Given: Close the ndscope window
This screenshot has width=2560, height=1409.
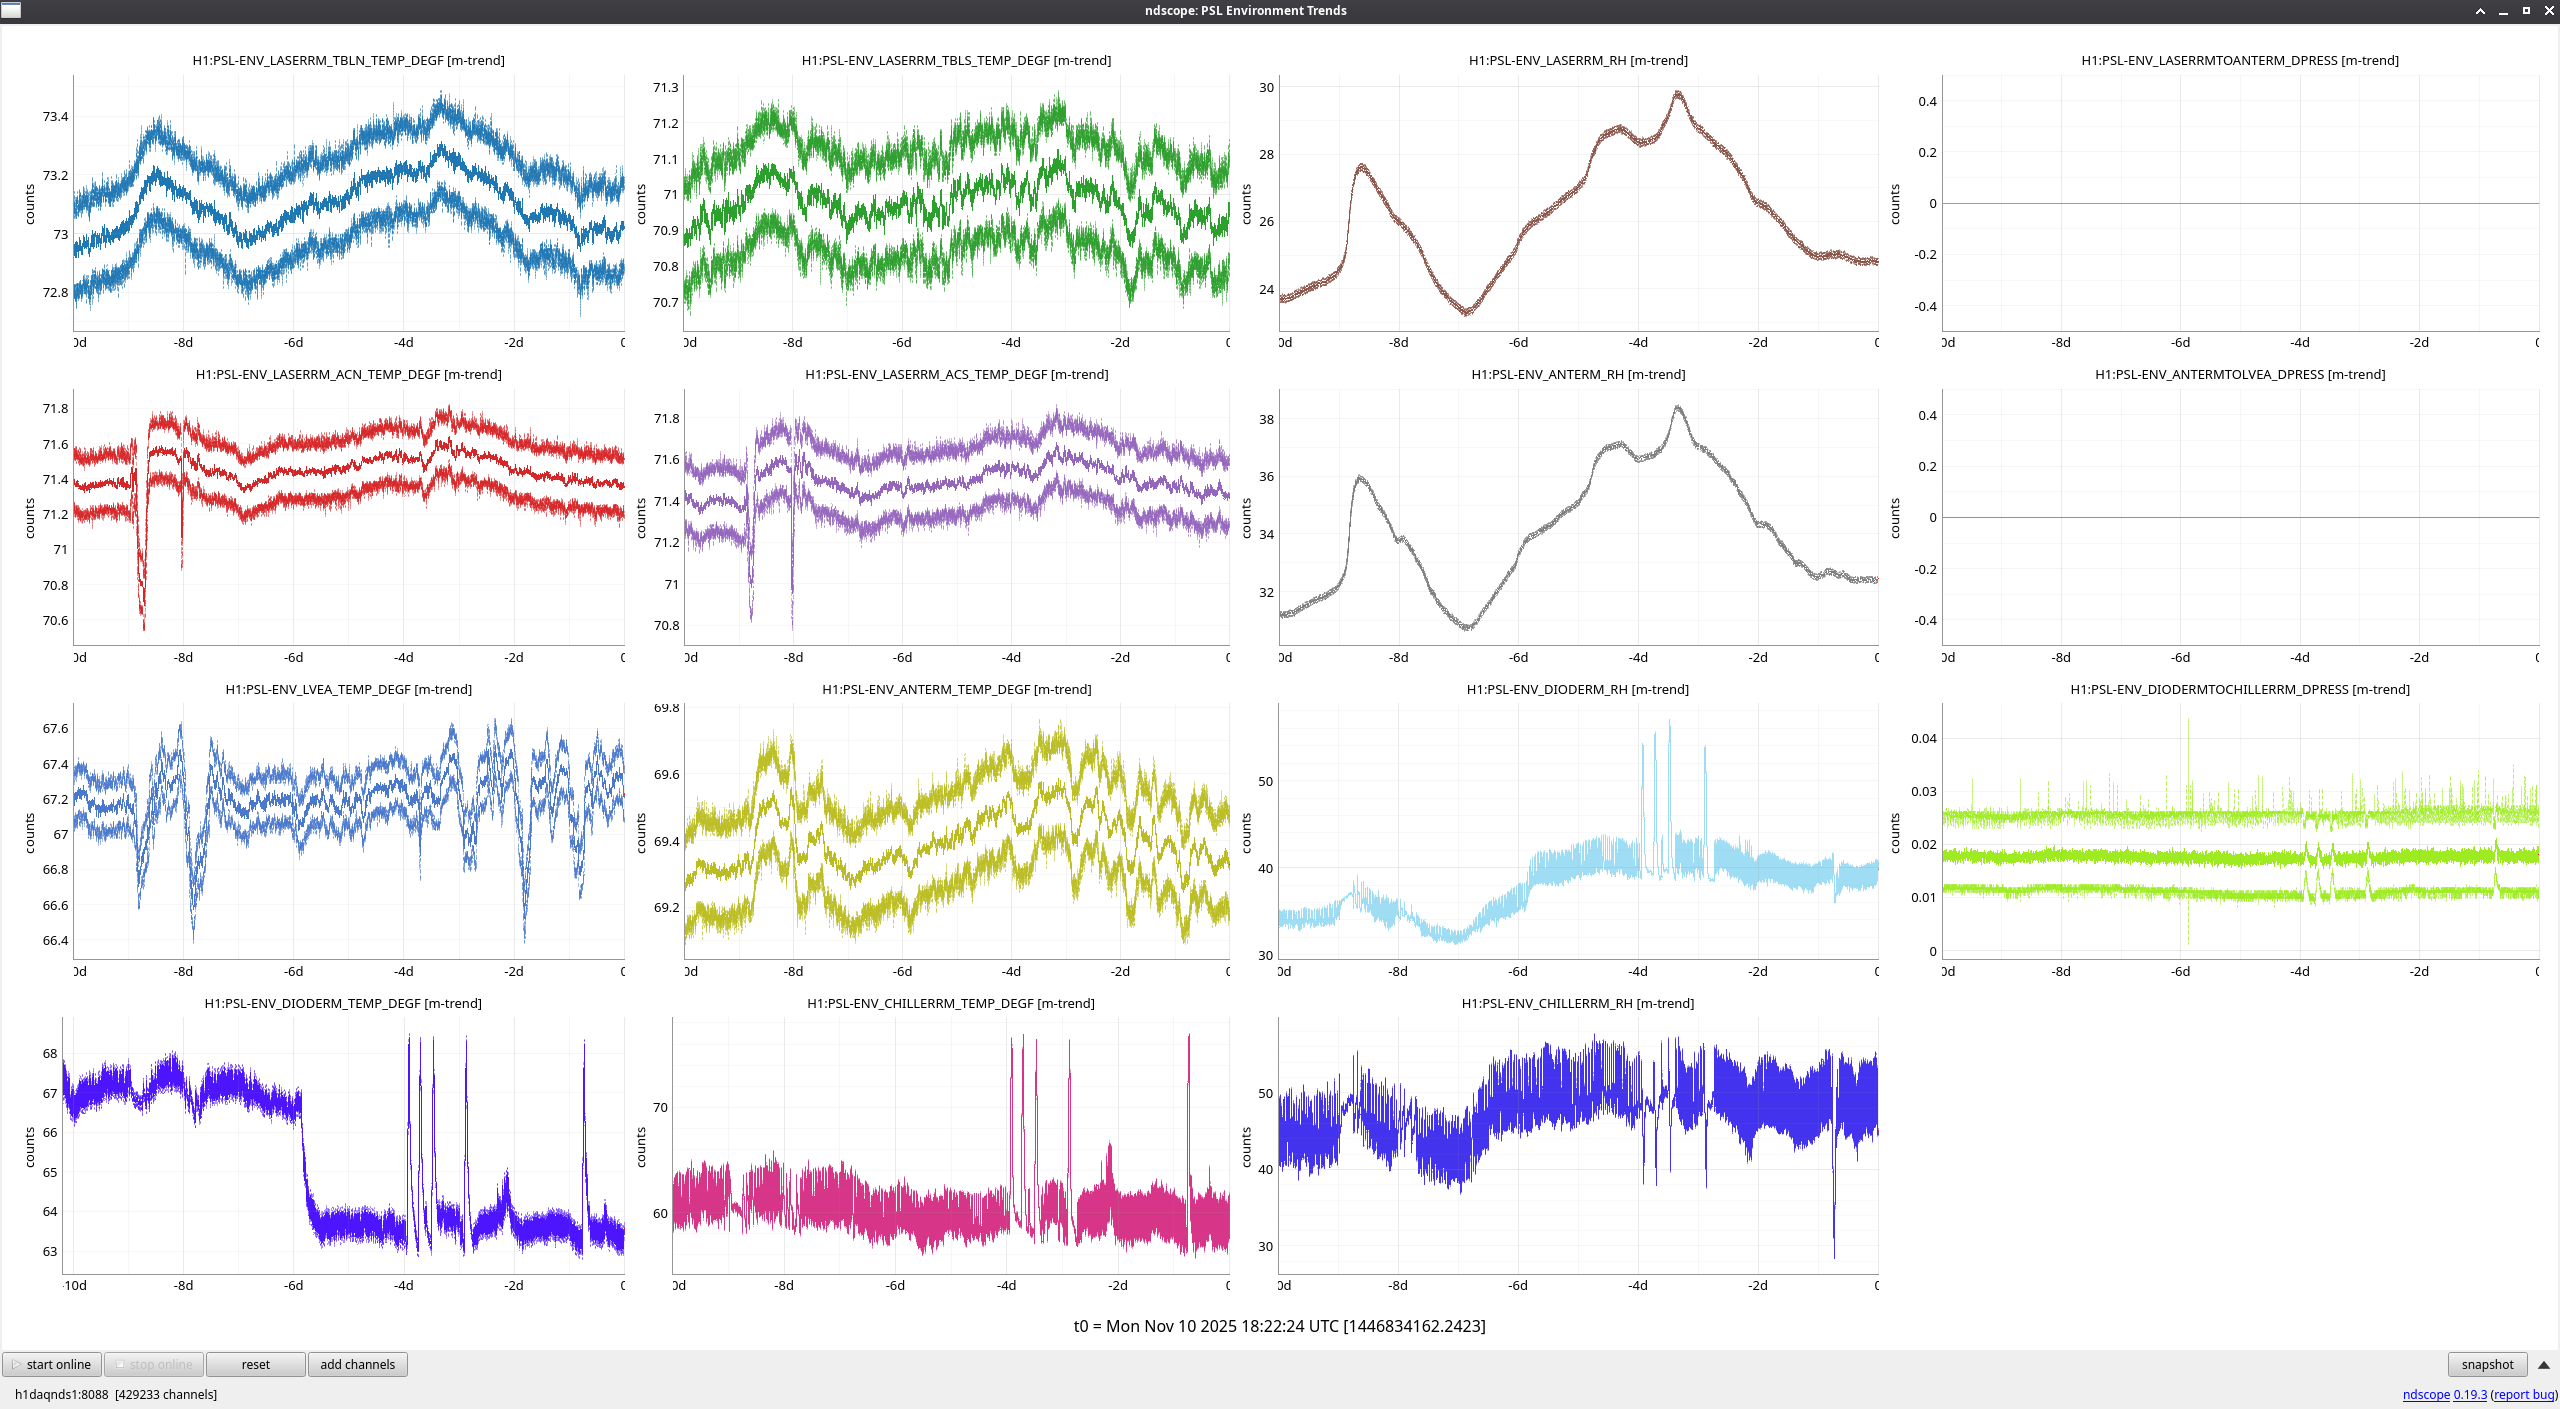Looking at the screenshot, I should (2549, 11).
